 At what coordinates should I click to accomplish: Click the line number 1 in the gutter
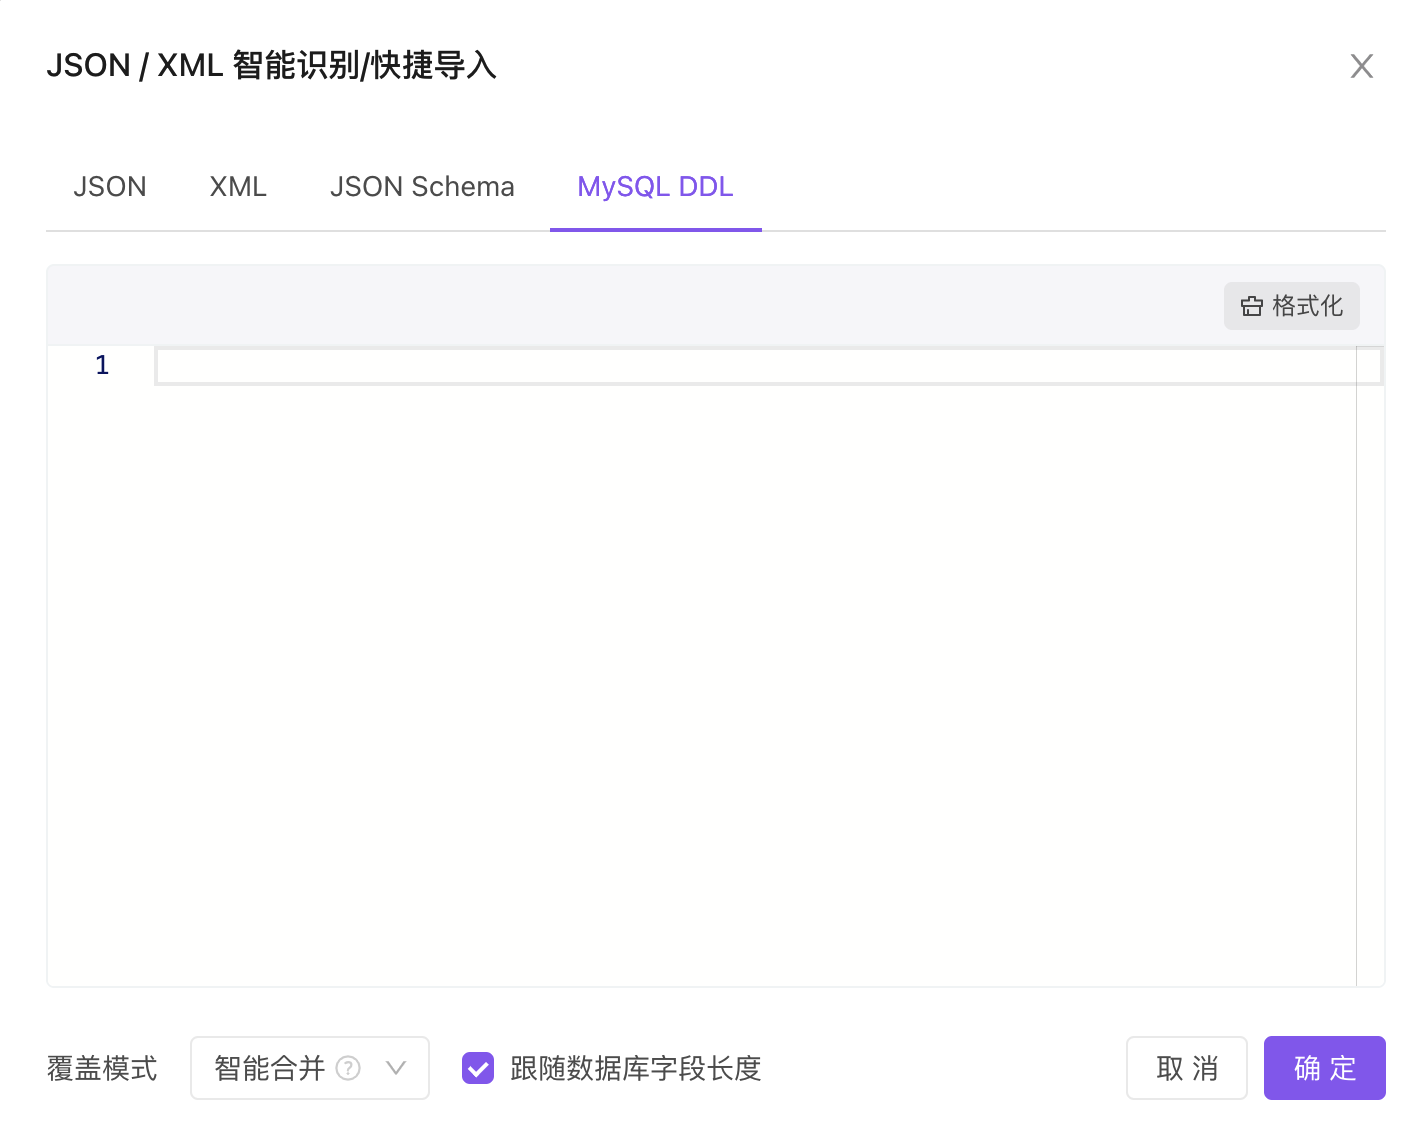101,366
